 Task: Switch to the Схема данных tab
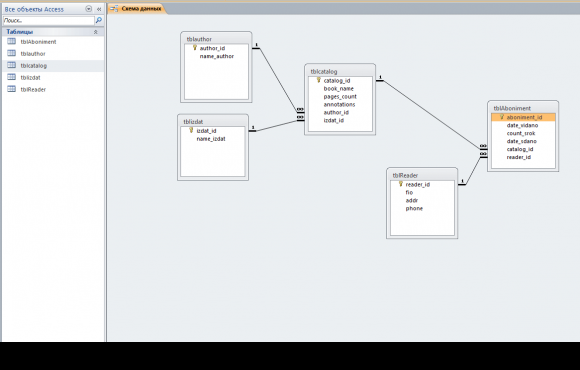pos(136,9)
